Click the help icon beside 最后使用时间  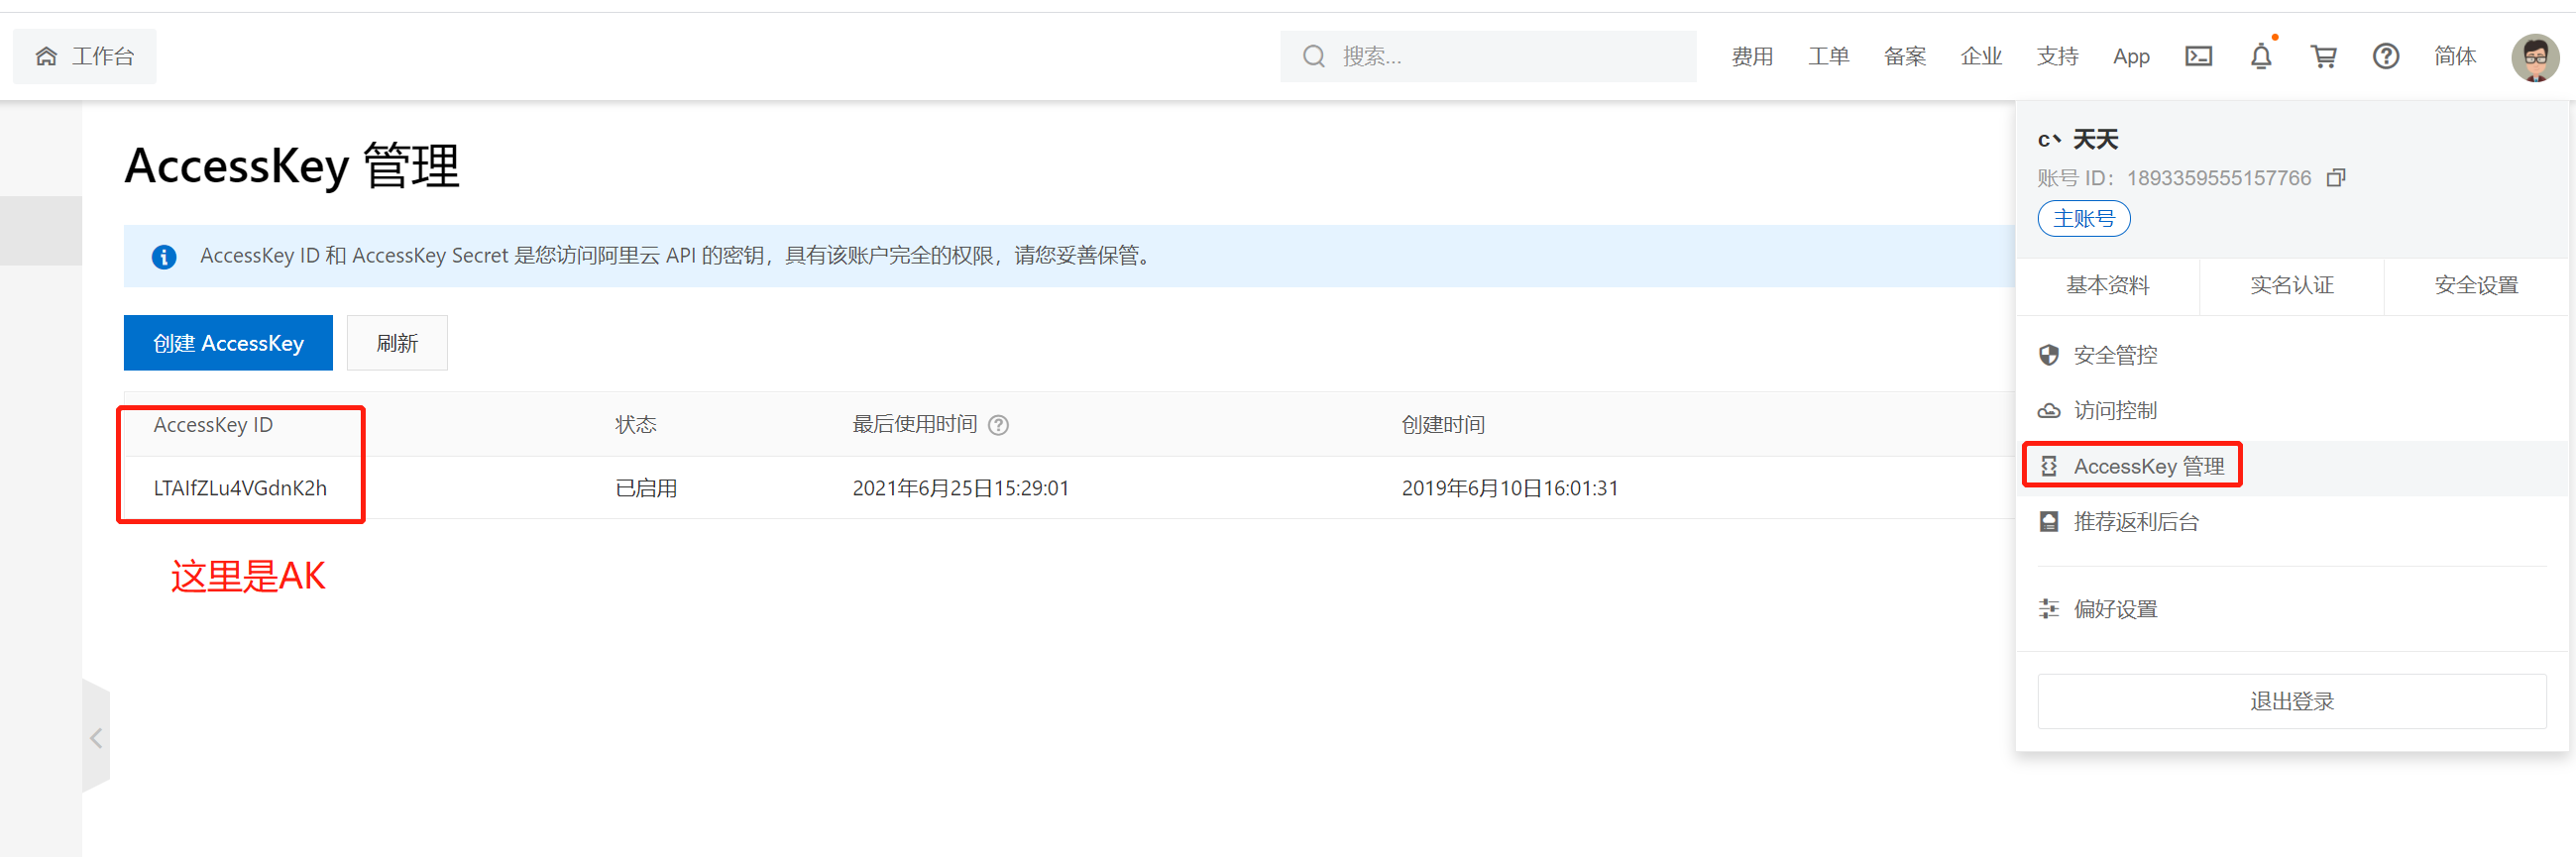tap(998, 425)
